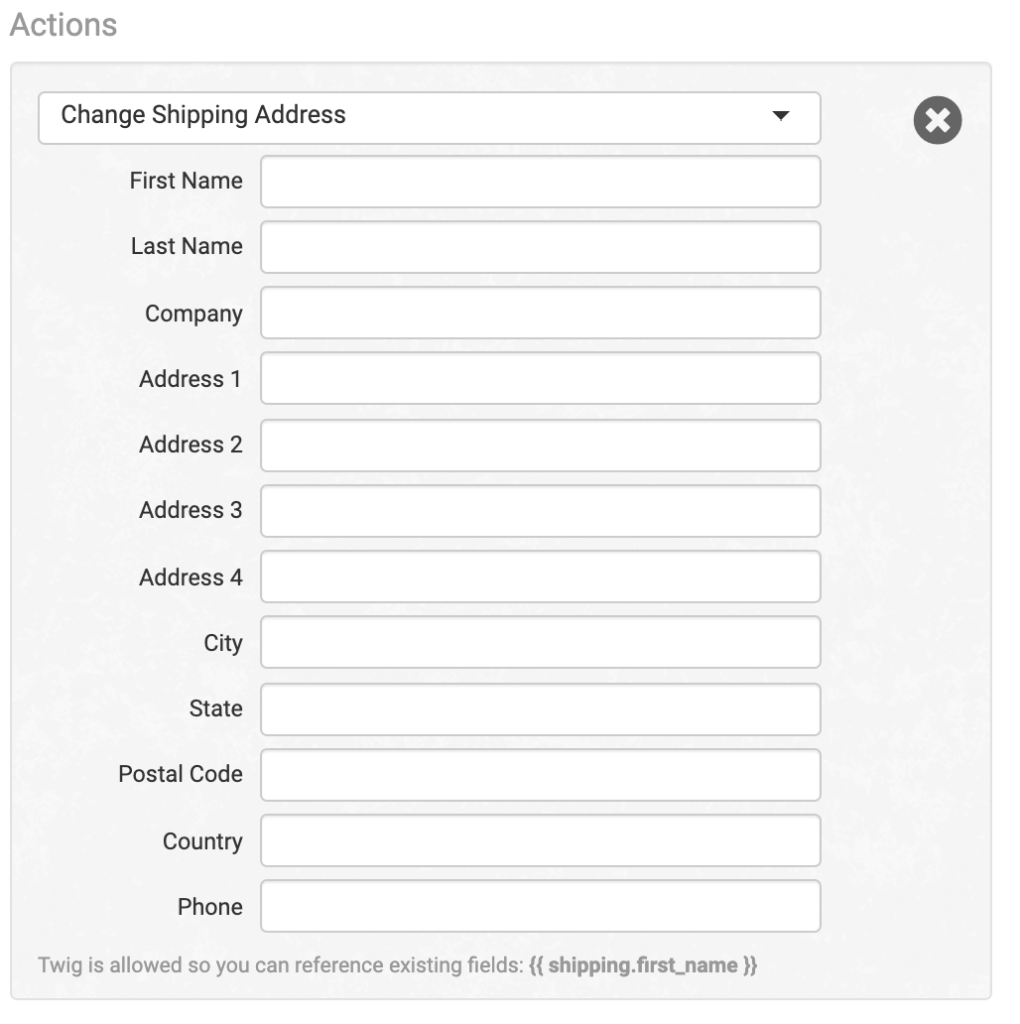Focus the First Name input field
This screenshot has width=1020, height=1024.
pyautogui.click(x=540, y=182)
